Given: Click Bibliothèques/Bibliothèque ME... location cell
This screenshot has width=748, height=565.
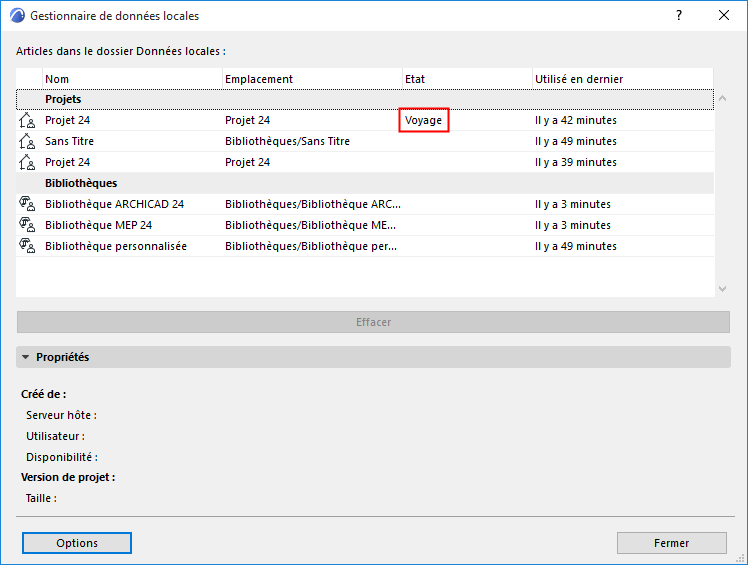Looking at the screenshot, I should [x=311, y=225].
